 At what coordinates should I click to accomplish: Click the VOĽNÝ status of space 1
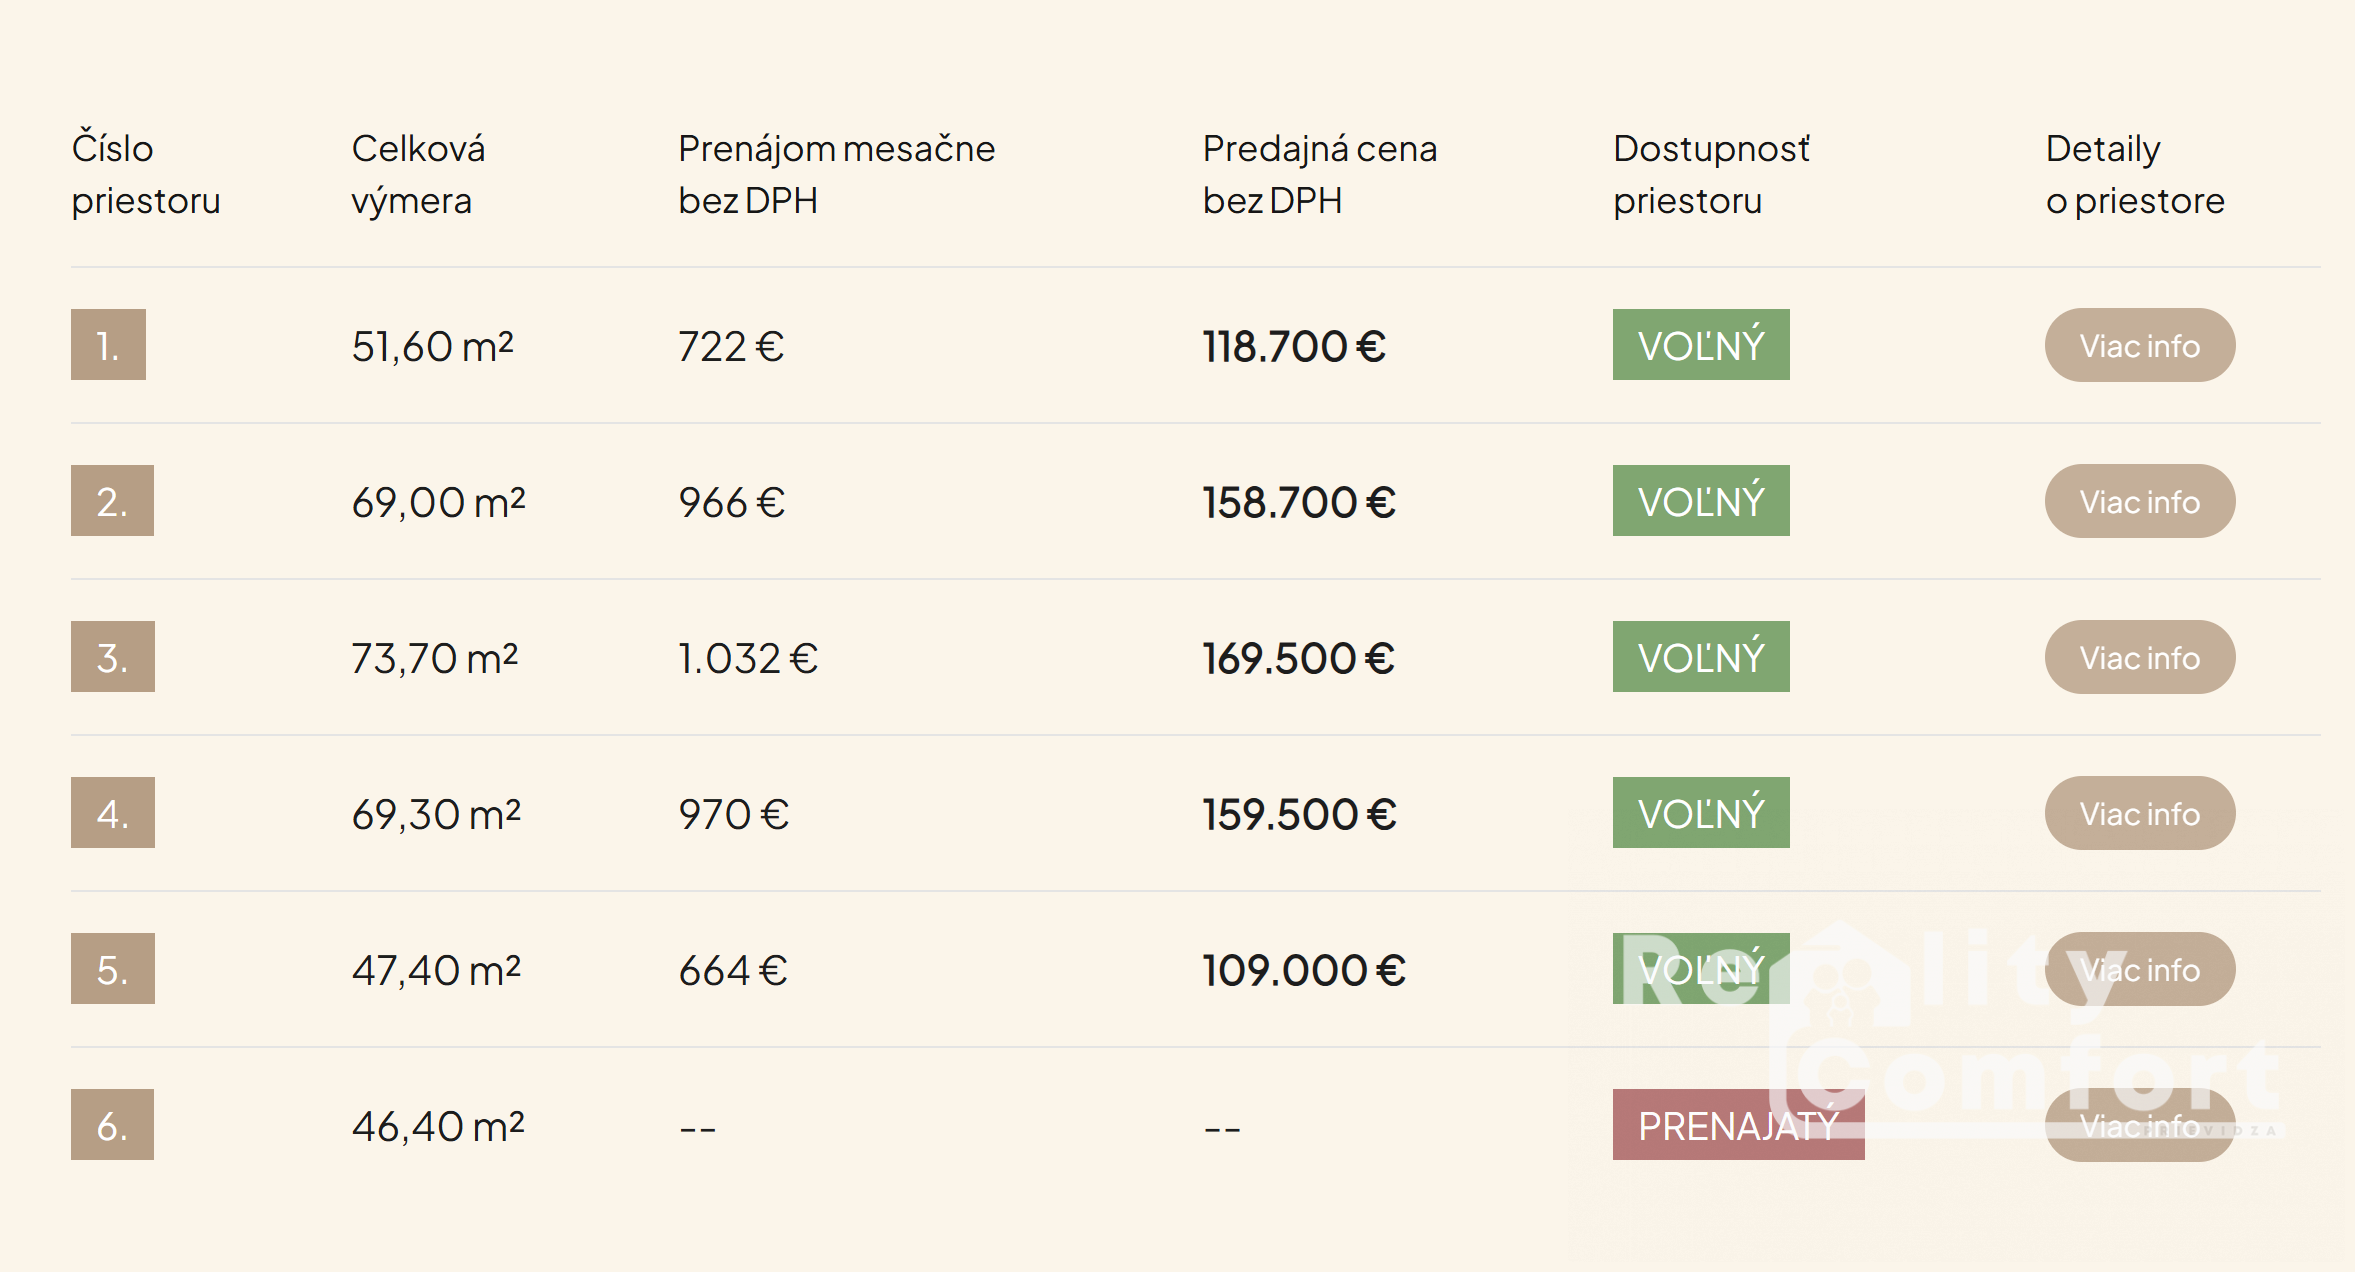(x=1701, y=345)
